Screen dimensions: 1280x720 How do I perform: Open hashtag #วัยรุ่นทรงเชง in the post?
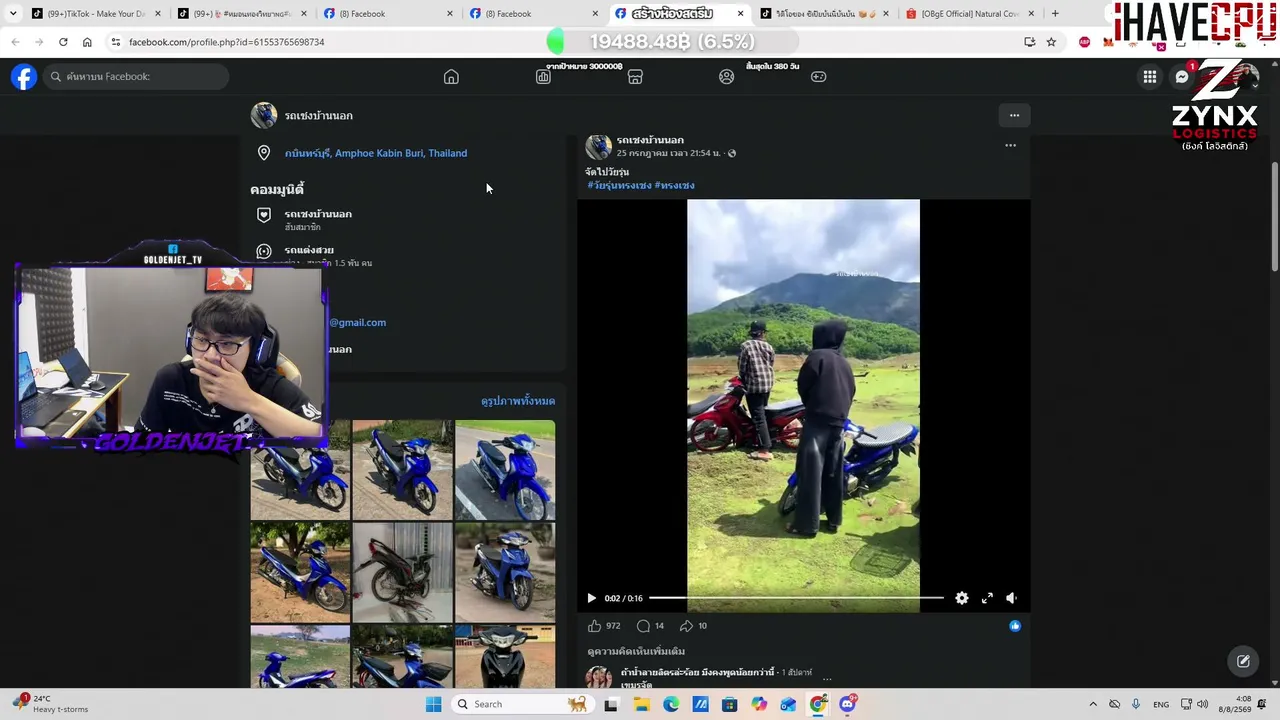pos(619,185)
